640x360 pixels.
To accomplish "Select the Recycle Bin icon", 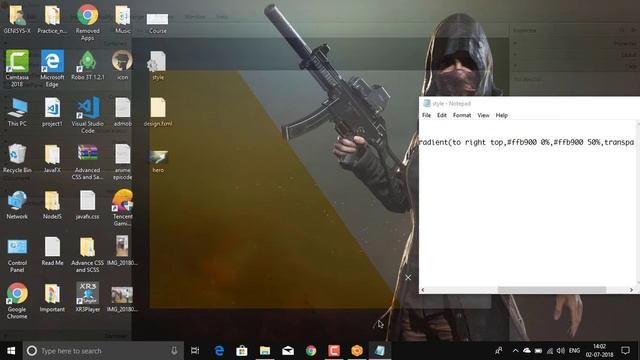I will (17, 158).
